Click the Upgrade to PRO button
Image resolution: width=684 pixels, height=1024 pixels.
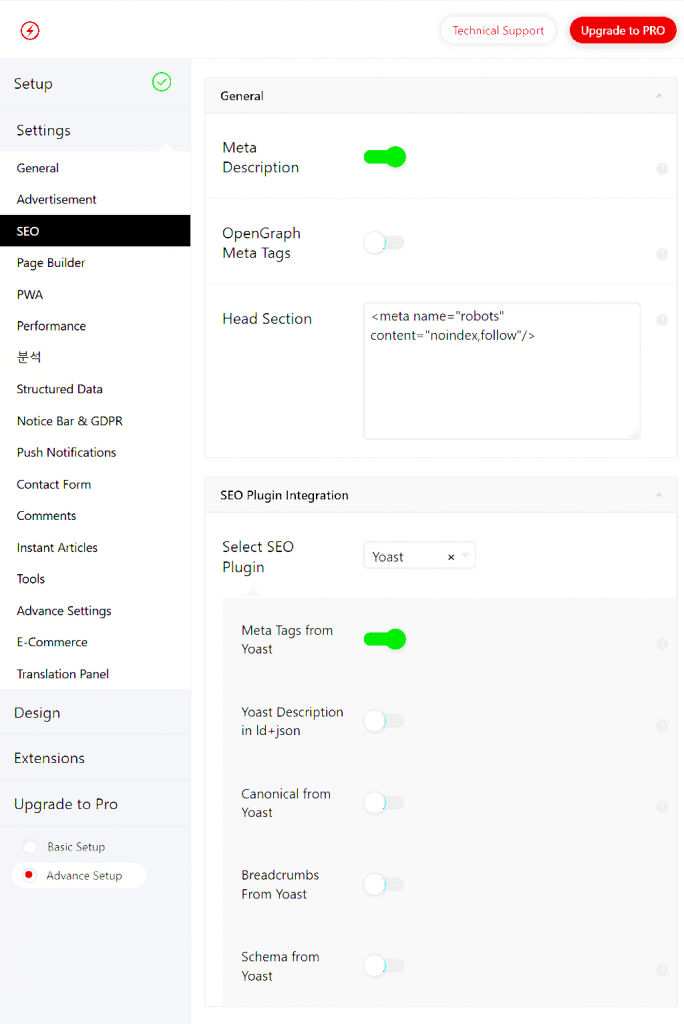[x=622, y=31]
